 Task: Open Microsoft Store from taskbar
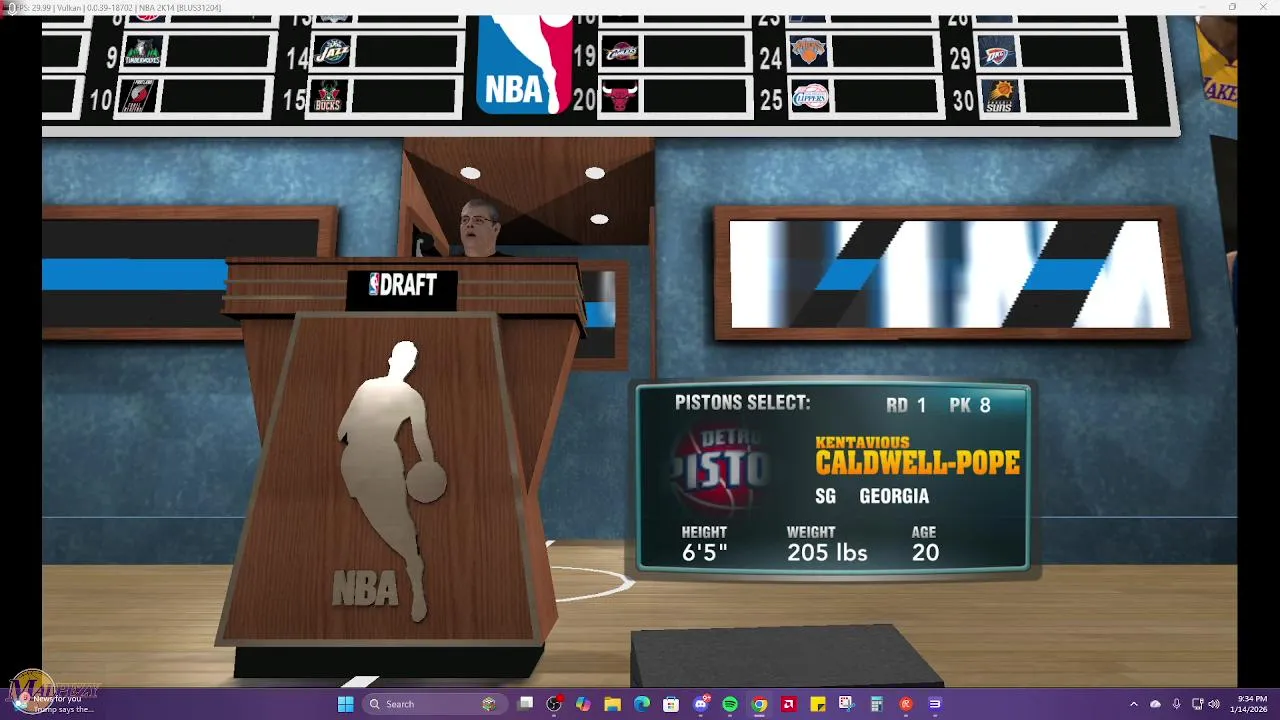pyautogui.click(x=671, y=704)
